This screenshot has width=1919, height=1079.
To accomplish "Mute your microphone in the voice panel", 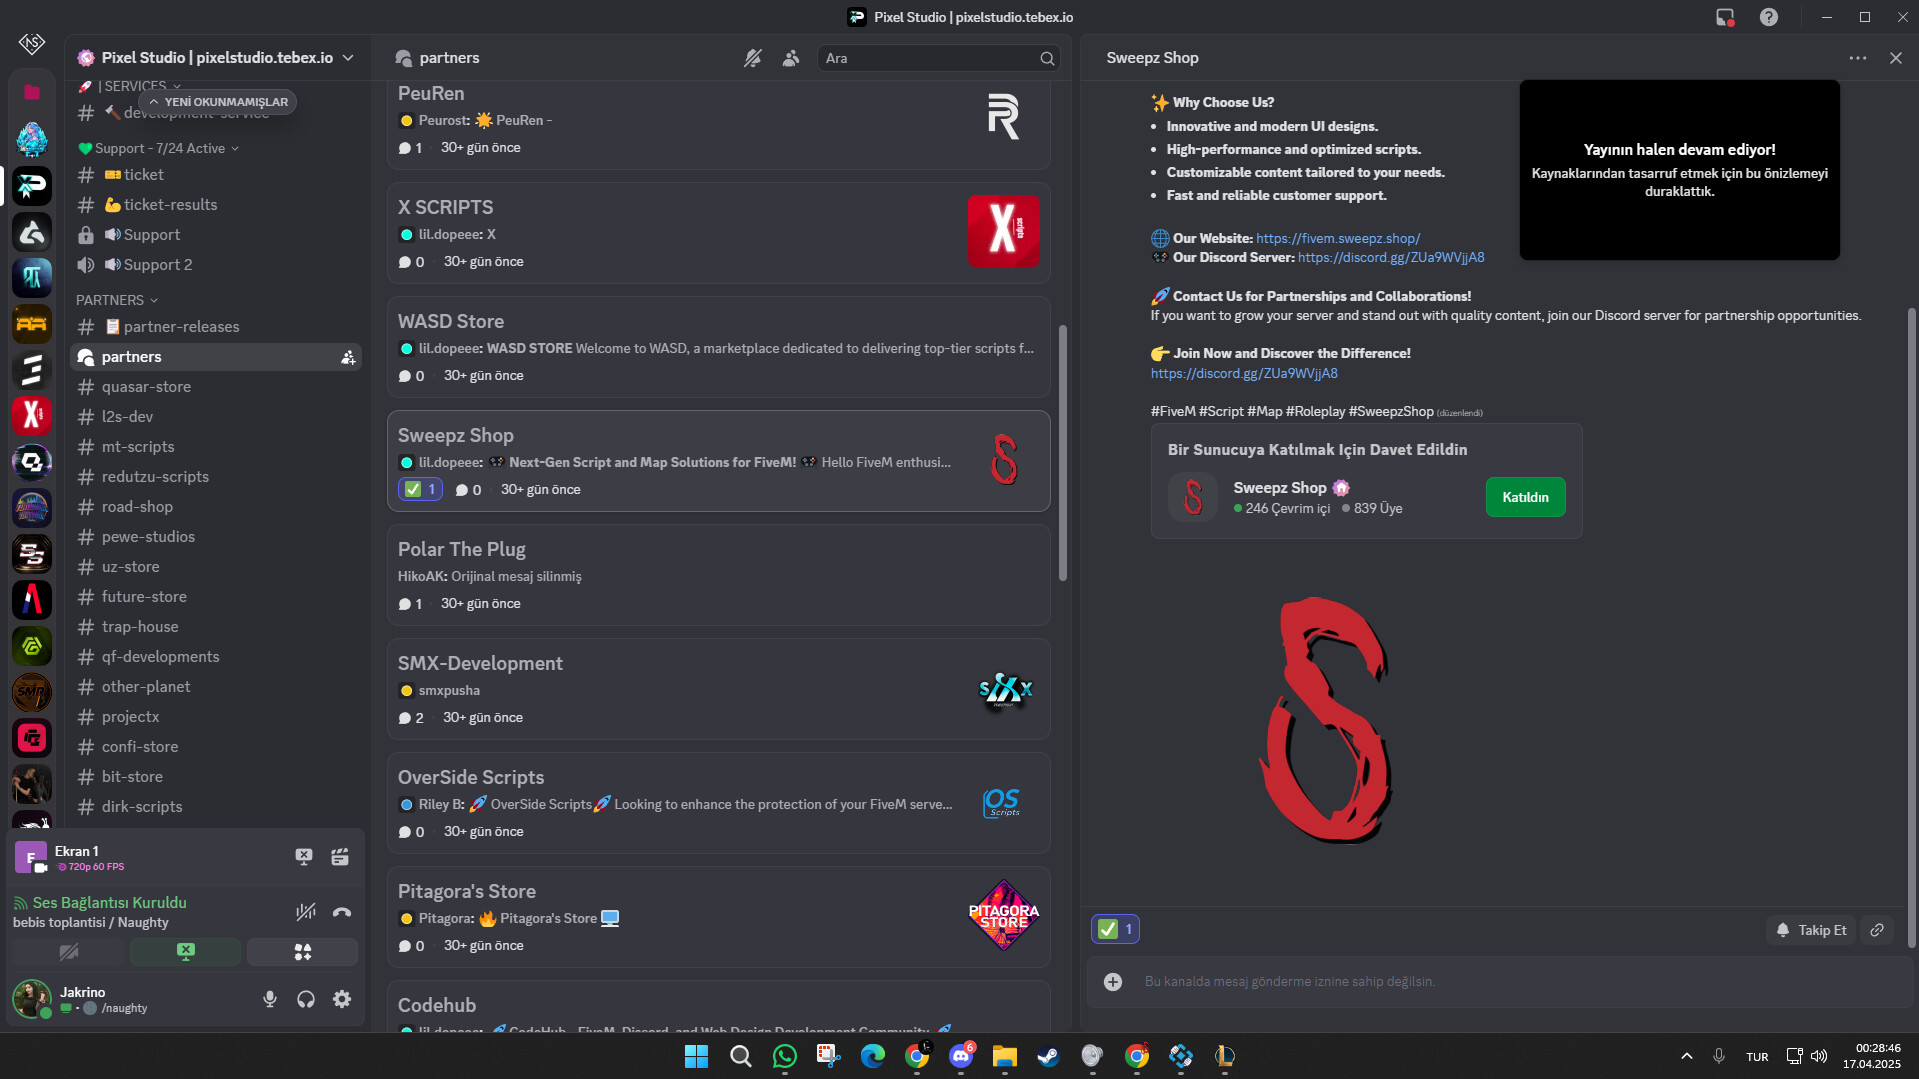I will [x=269, y=999].
